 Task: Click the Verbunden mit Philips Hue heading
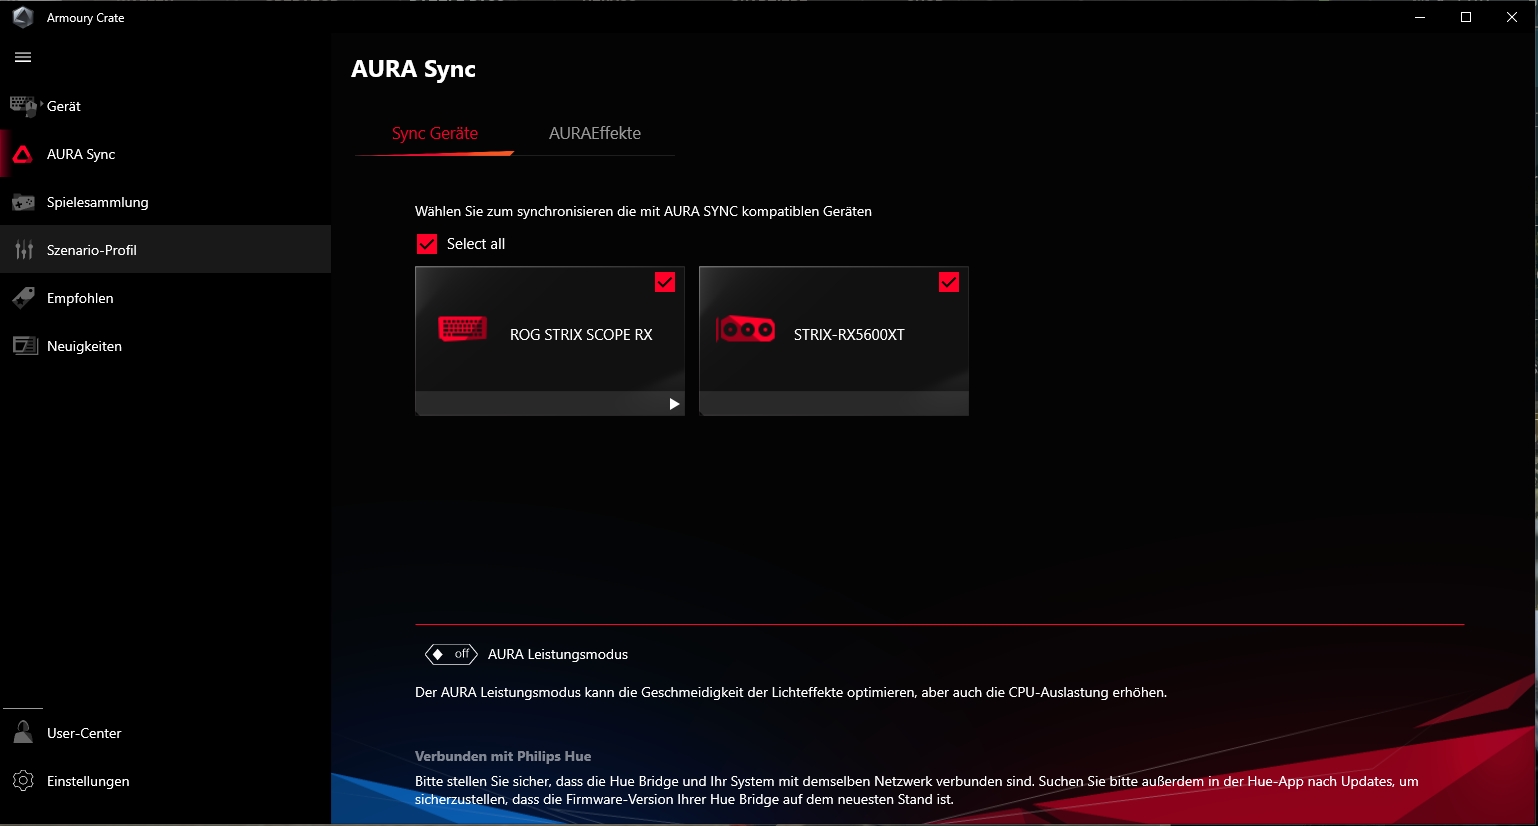503,756
